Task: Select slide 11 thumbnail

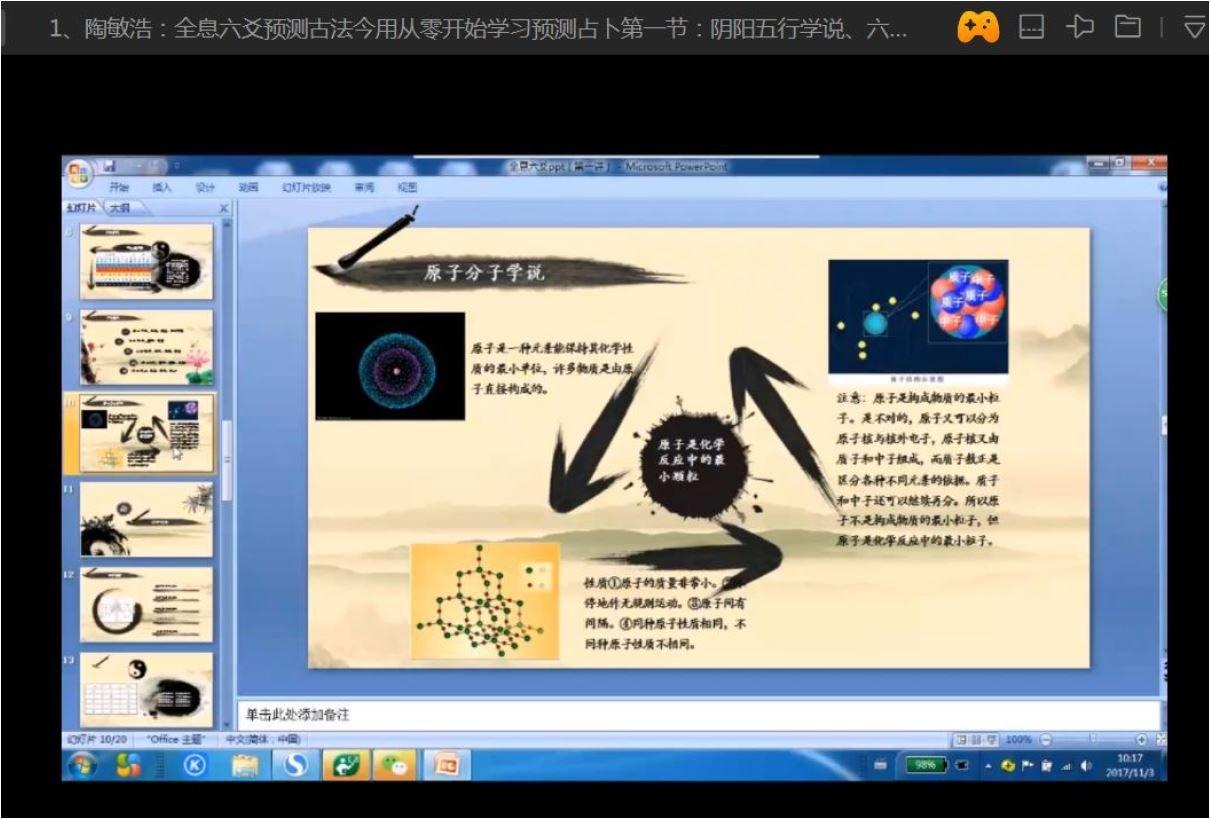Action: click(x=146, y=519)
